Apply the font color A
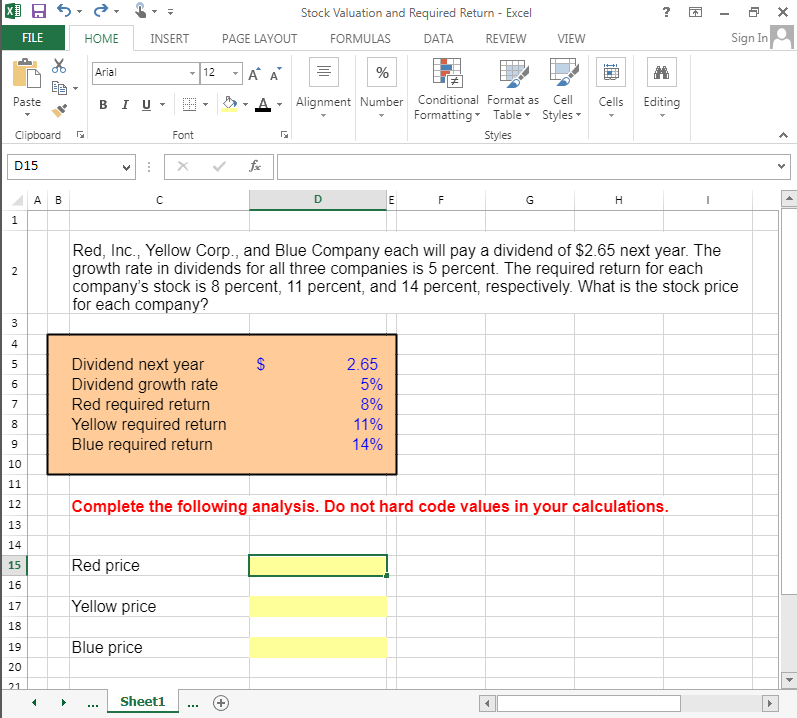 tap(263, 105)
